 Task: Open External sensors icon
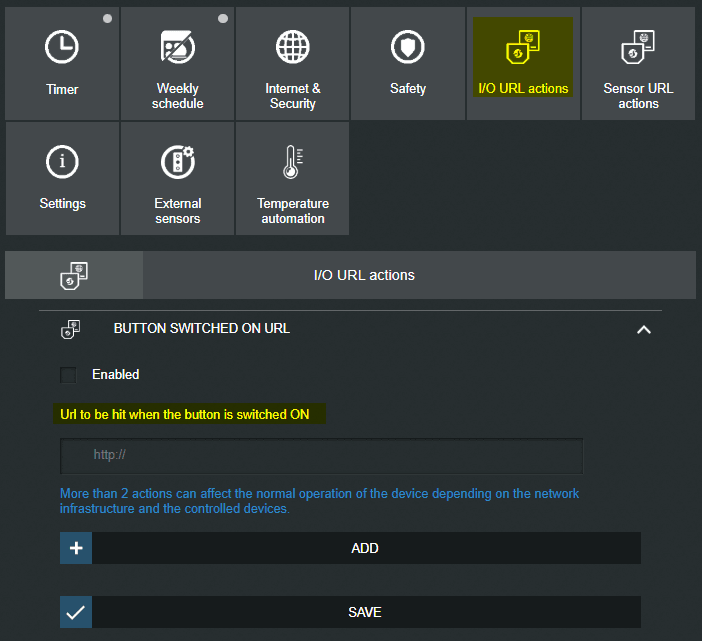coord(178,162)
